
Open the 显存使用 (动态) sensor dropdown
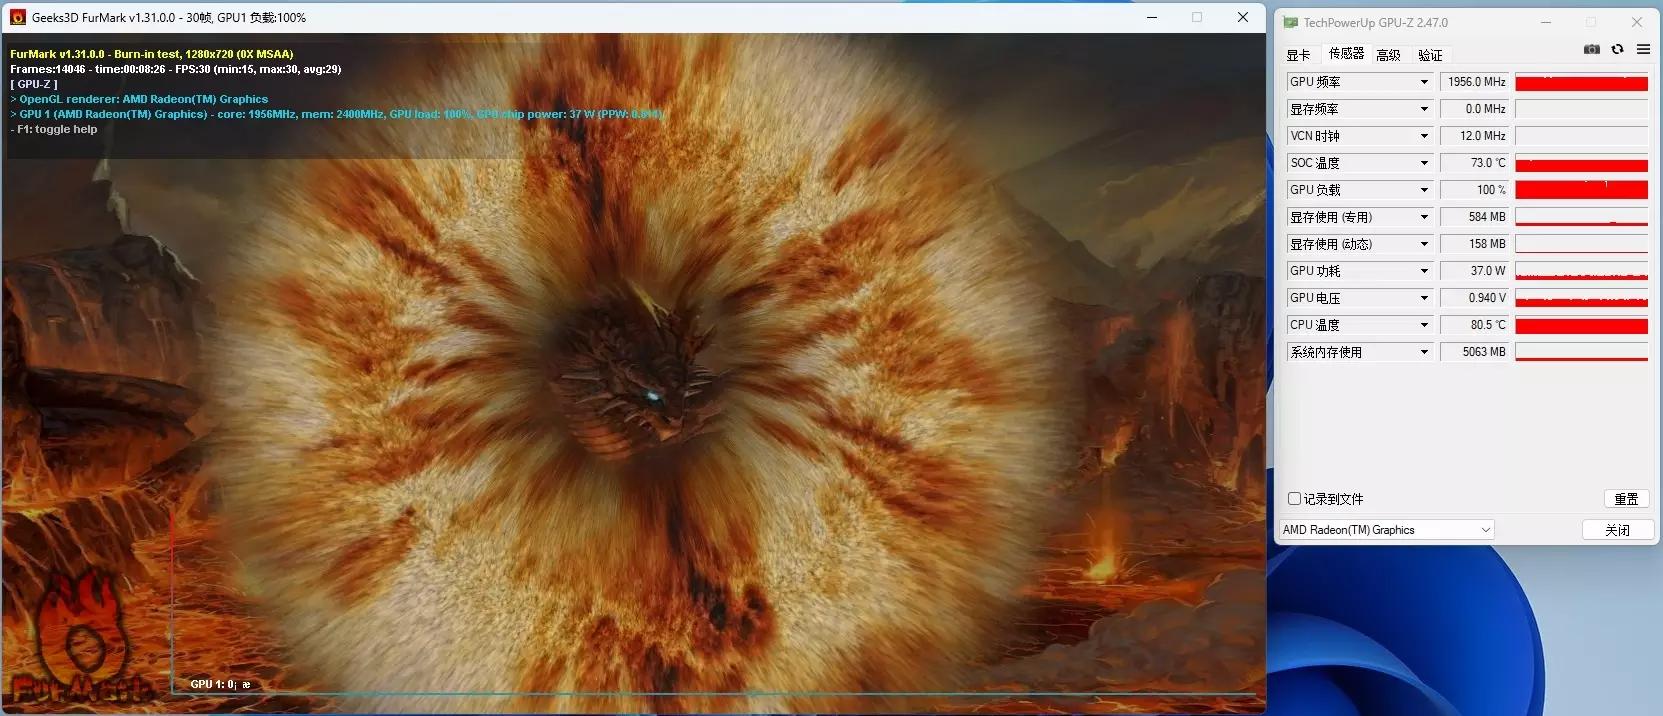click(x=1424, y=244)
